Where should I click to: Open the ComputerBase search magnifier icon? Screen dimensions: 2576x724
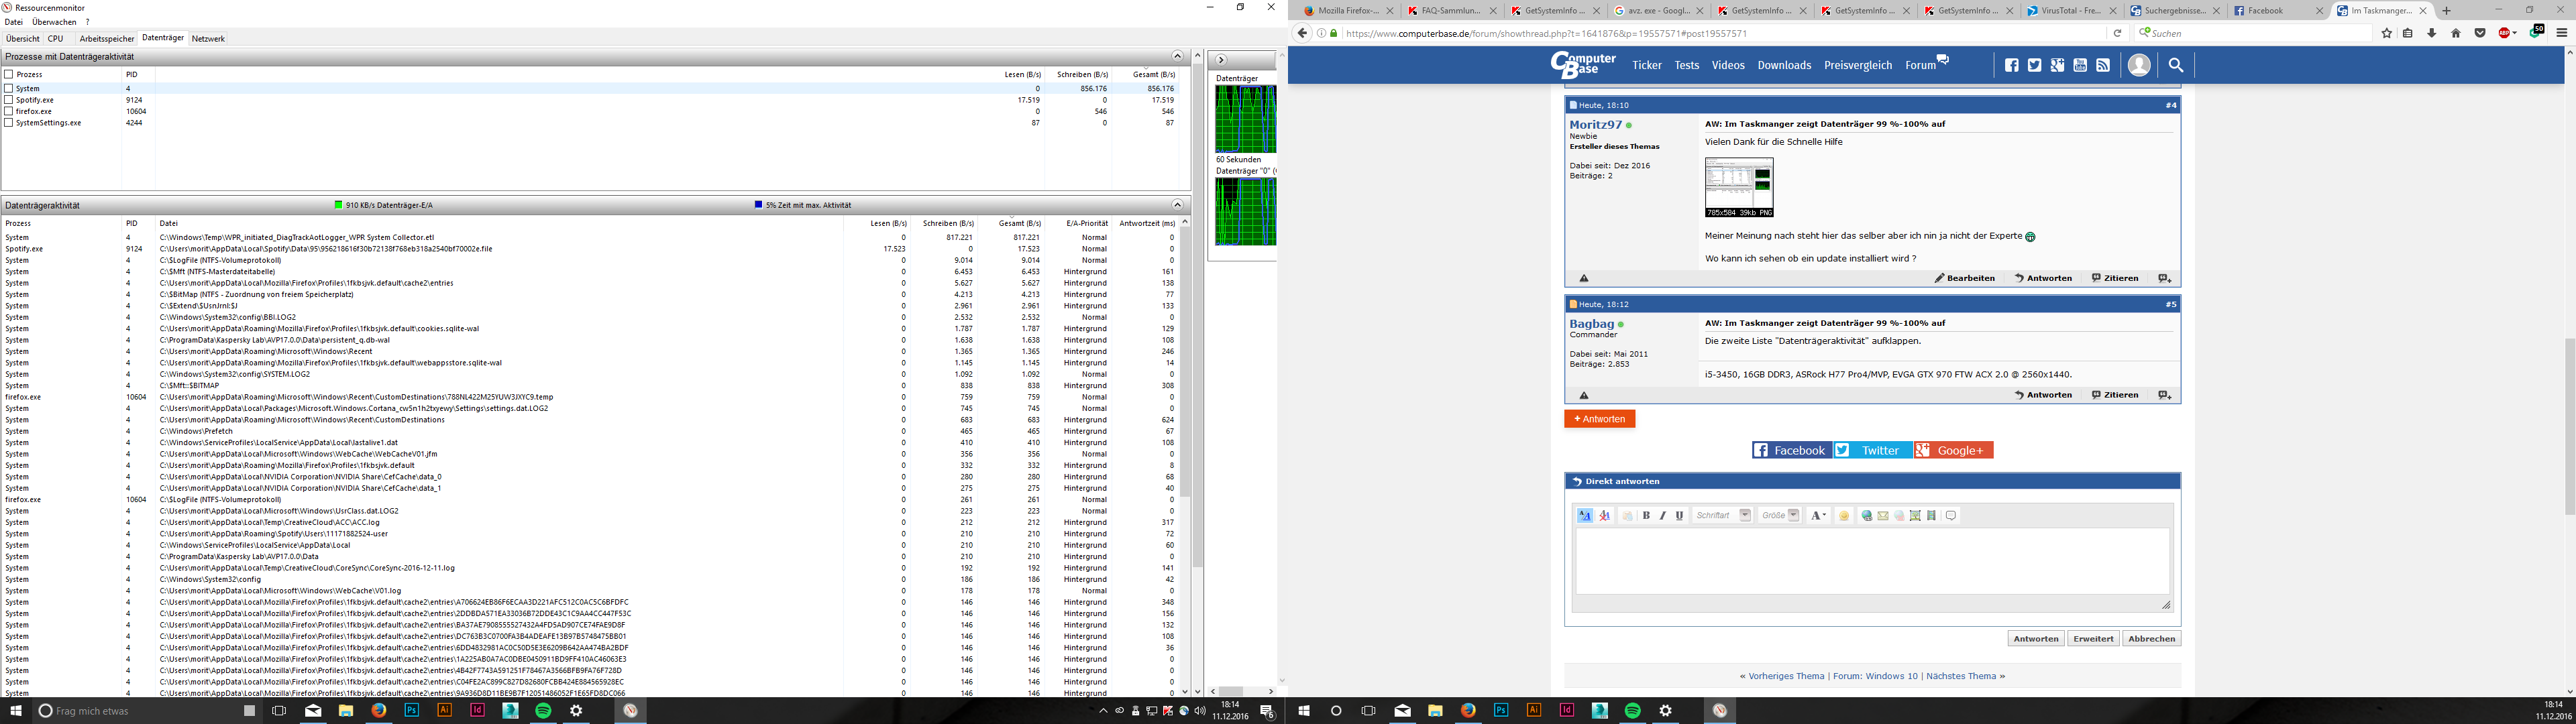click(2176, 66)
